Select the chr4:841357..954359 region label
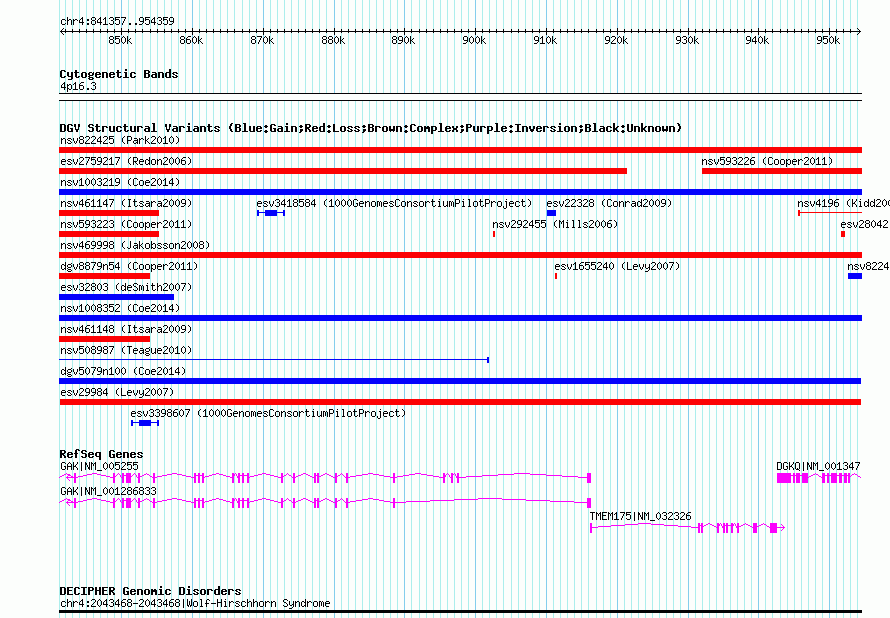Screen dimensions: 890x618 tap(117, 21)
